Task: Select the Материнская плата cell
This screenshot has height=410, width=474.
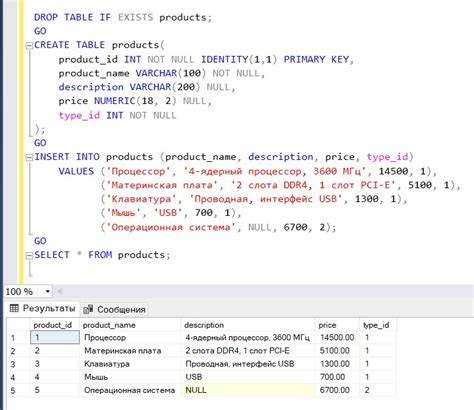Action: click(131, 351)
